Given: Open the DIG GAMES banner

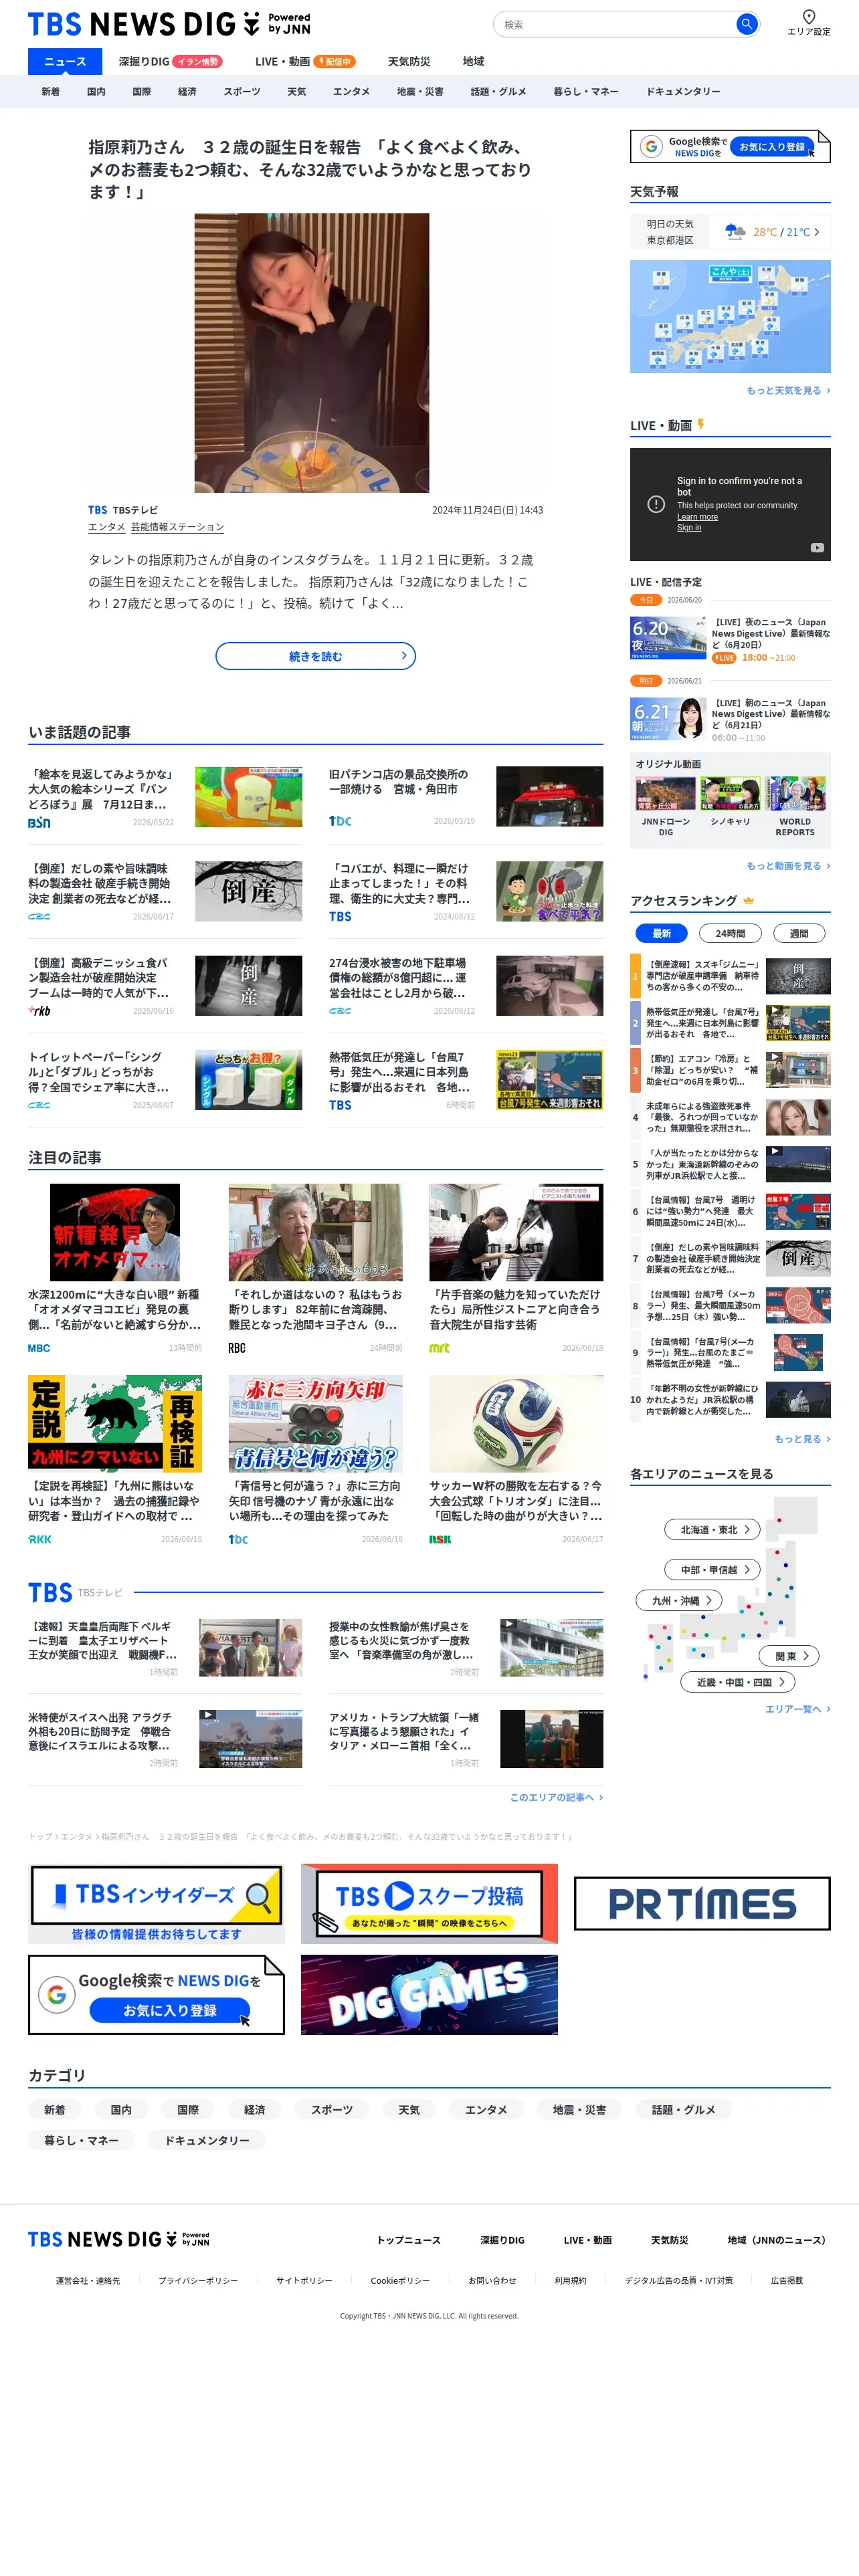Looking at the screenshot, I should (429, 1995).
